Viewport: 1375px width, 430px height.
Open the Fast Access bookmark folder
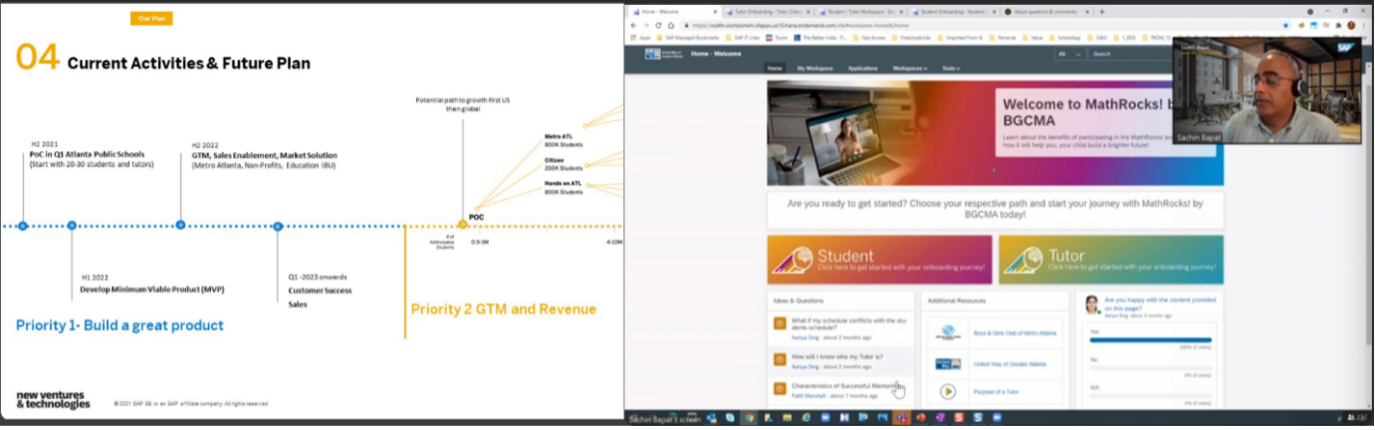(x=868, y=38)
